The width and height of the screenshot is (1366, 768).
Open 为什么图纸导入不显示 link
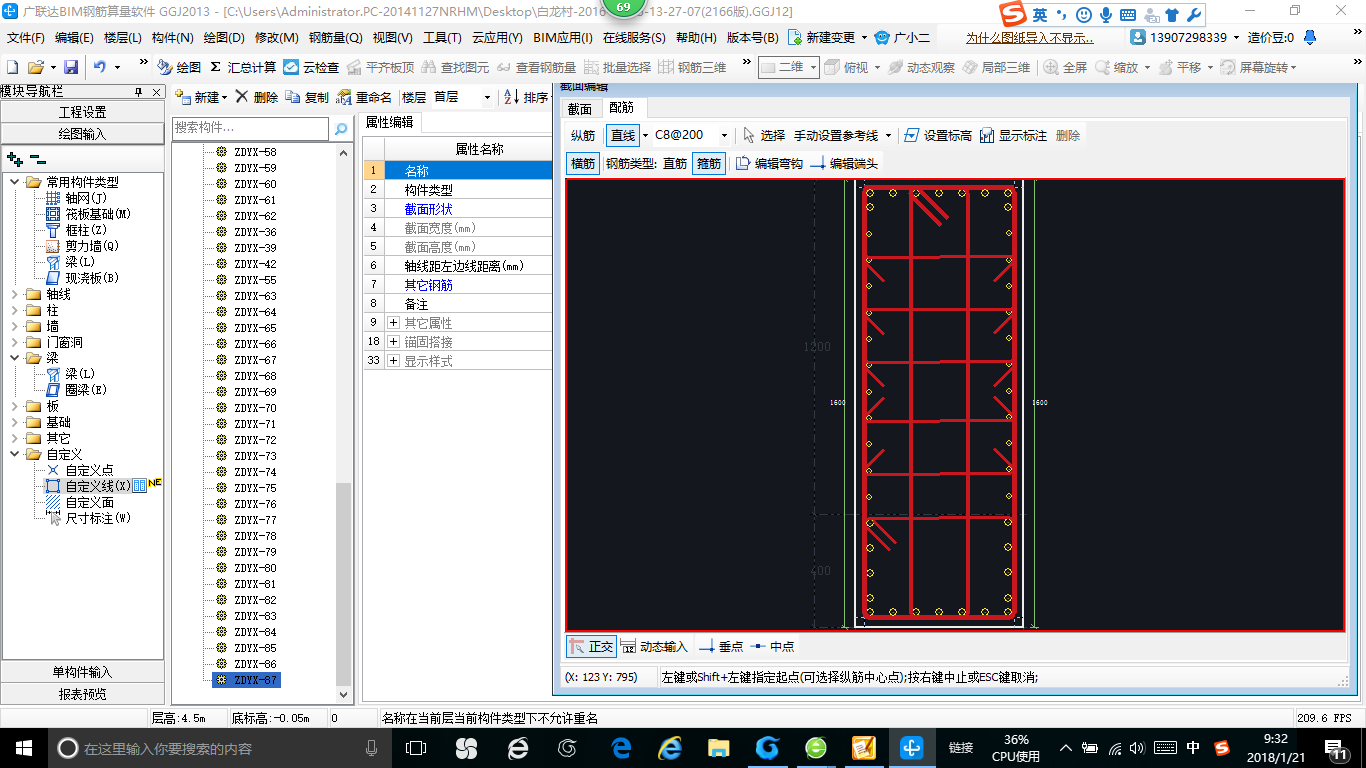pyautogui.click(x=1030, y=37)
